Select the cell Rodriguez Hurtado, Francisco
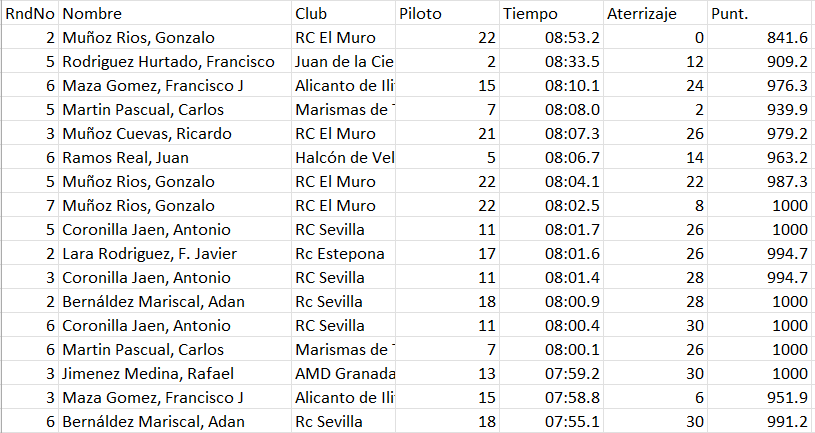This screenshot has height=433, width=815. point(175,62)
